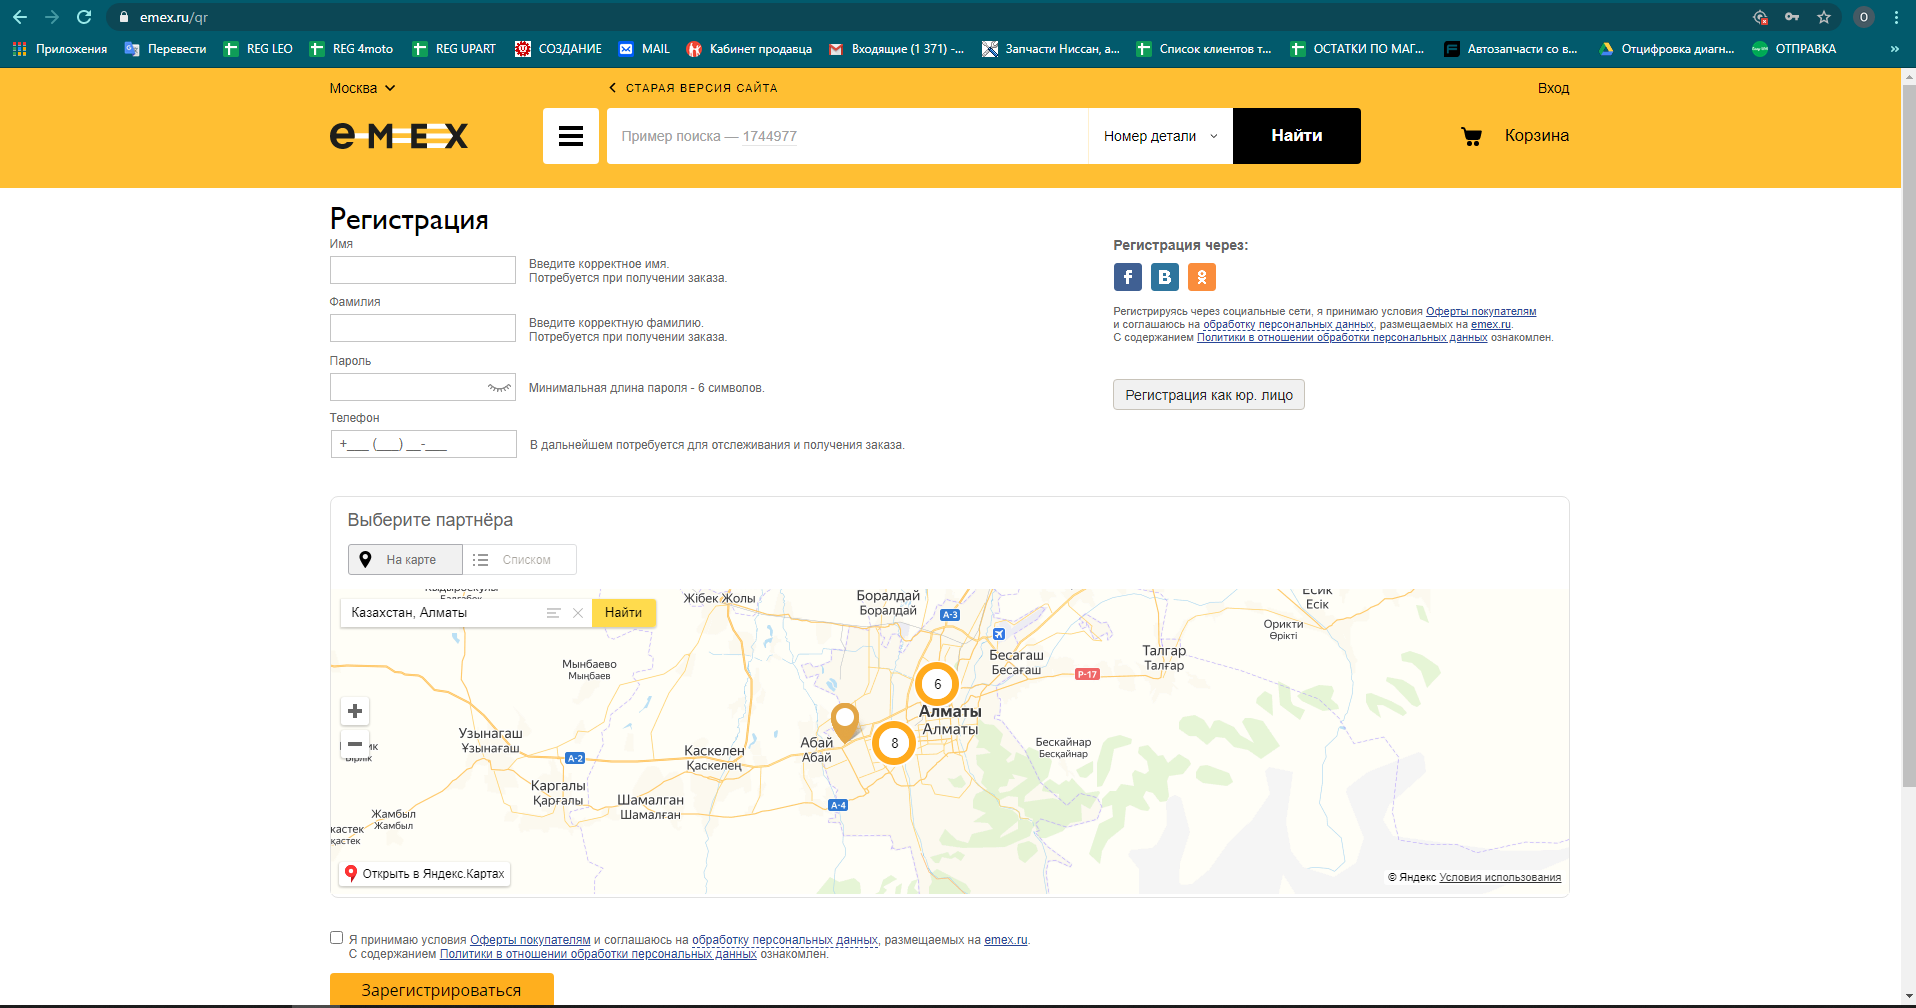Click Зарегистрироваться button
This screenshot has width=1916, height=1008.
tap(441, 989)
